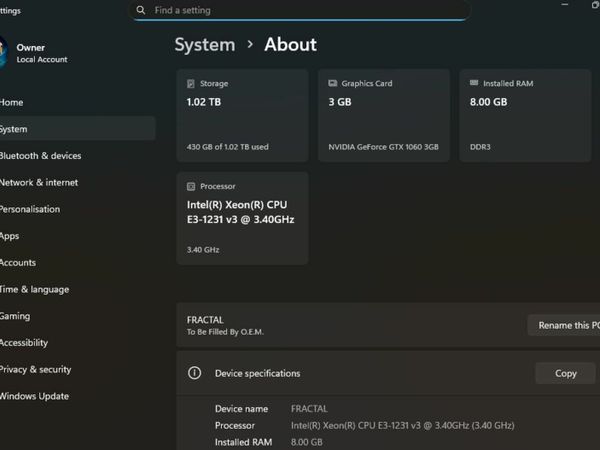Viewport: 600px width, 450px height.
Task: Open Personalisation settings
Action: coord(30,209)
